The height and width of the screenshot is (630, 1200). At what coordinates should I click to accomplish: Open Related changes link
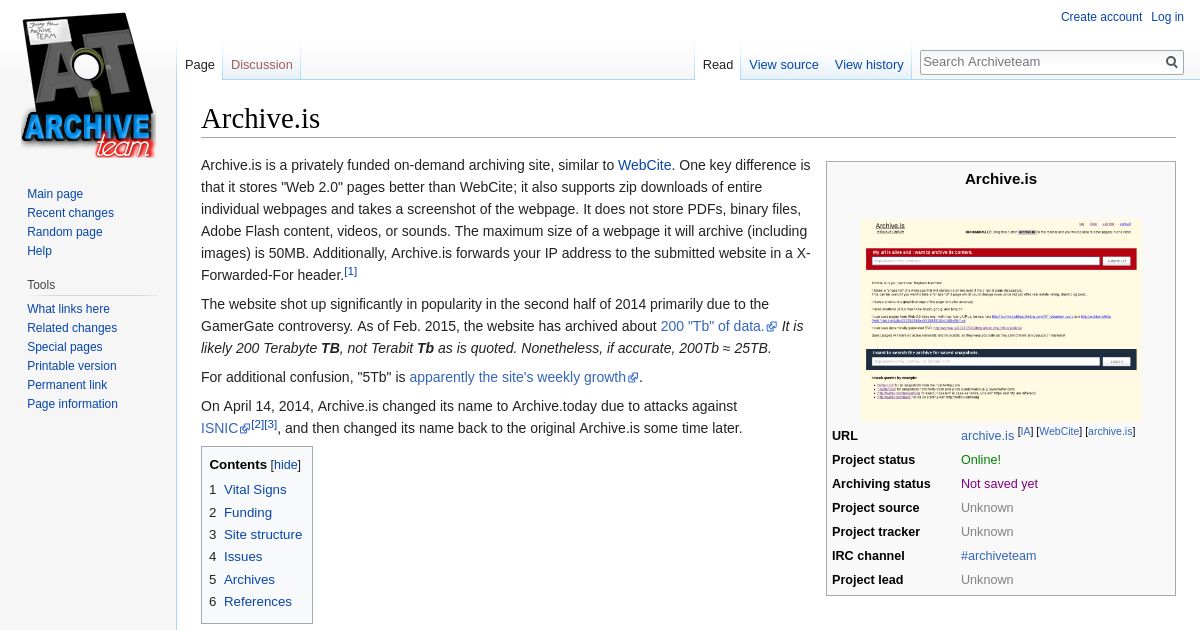point(72,328)
